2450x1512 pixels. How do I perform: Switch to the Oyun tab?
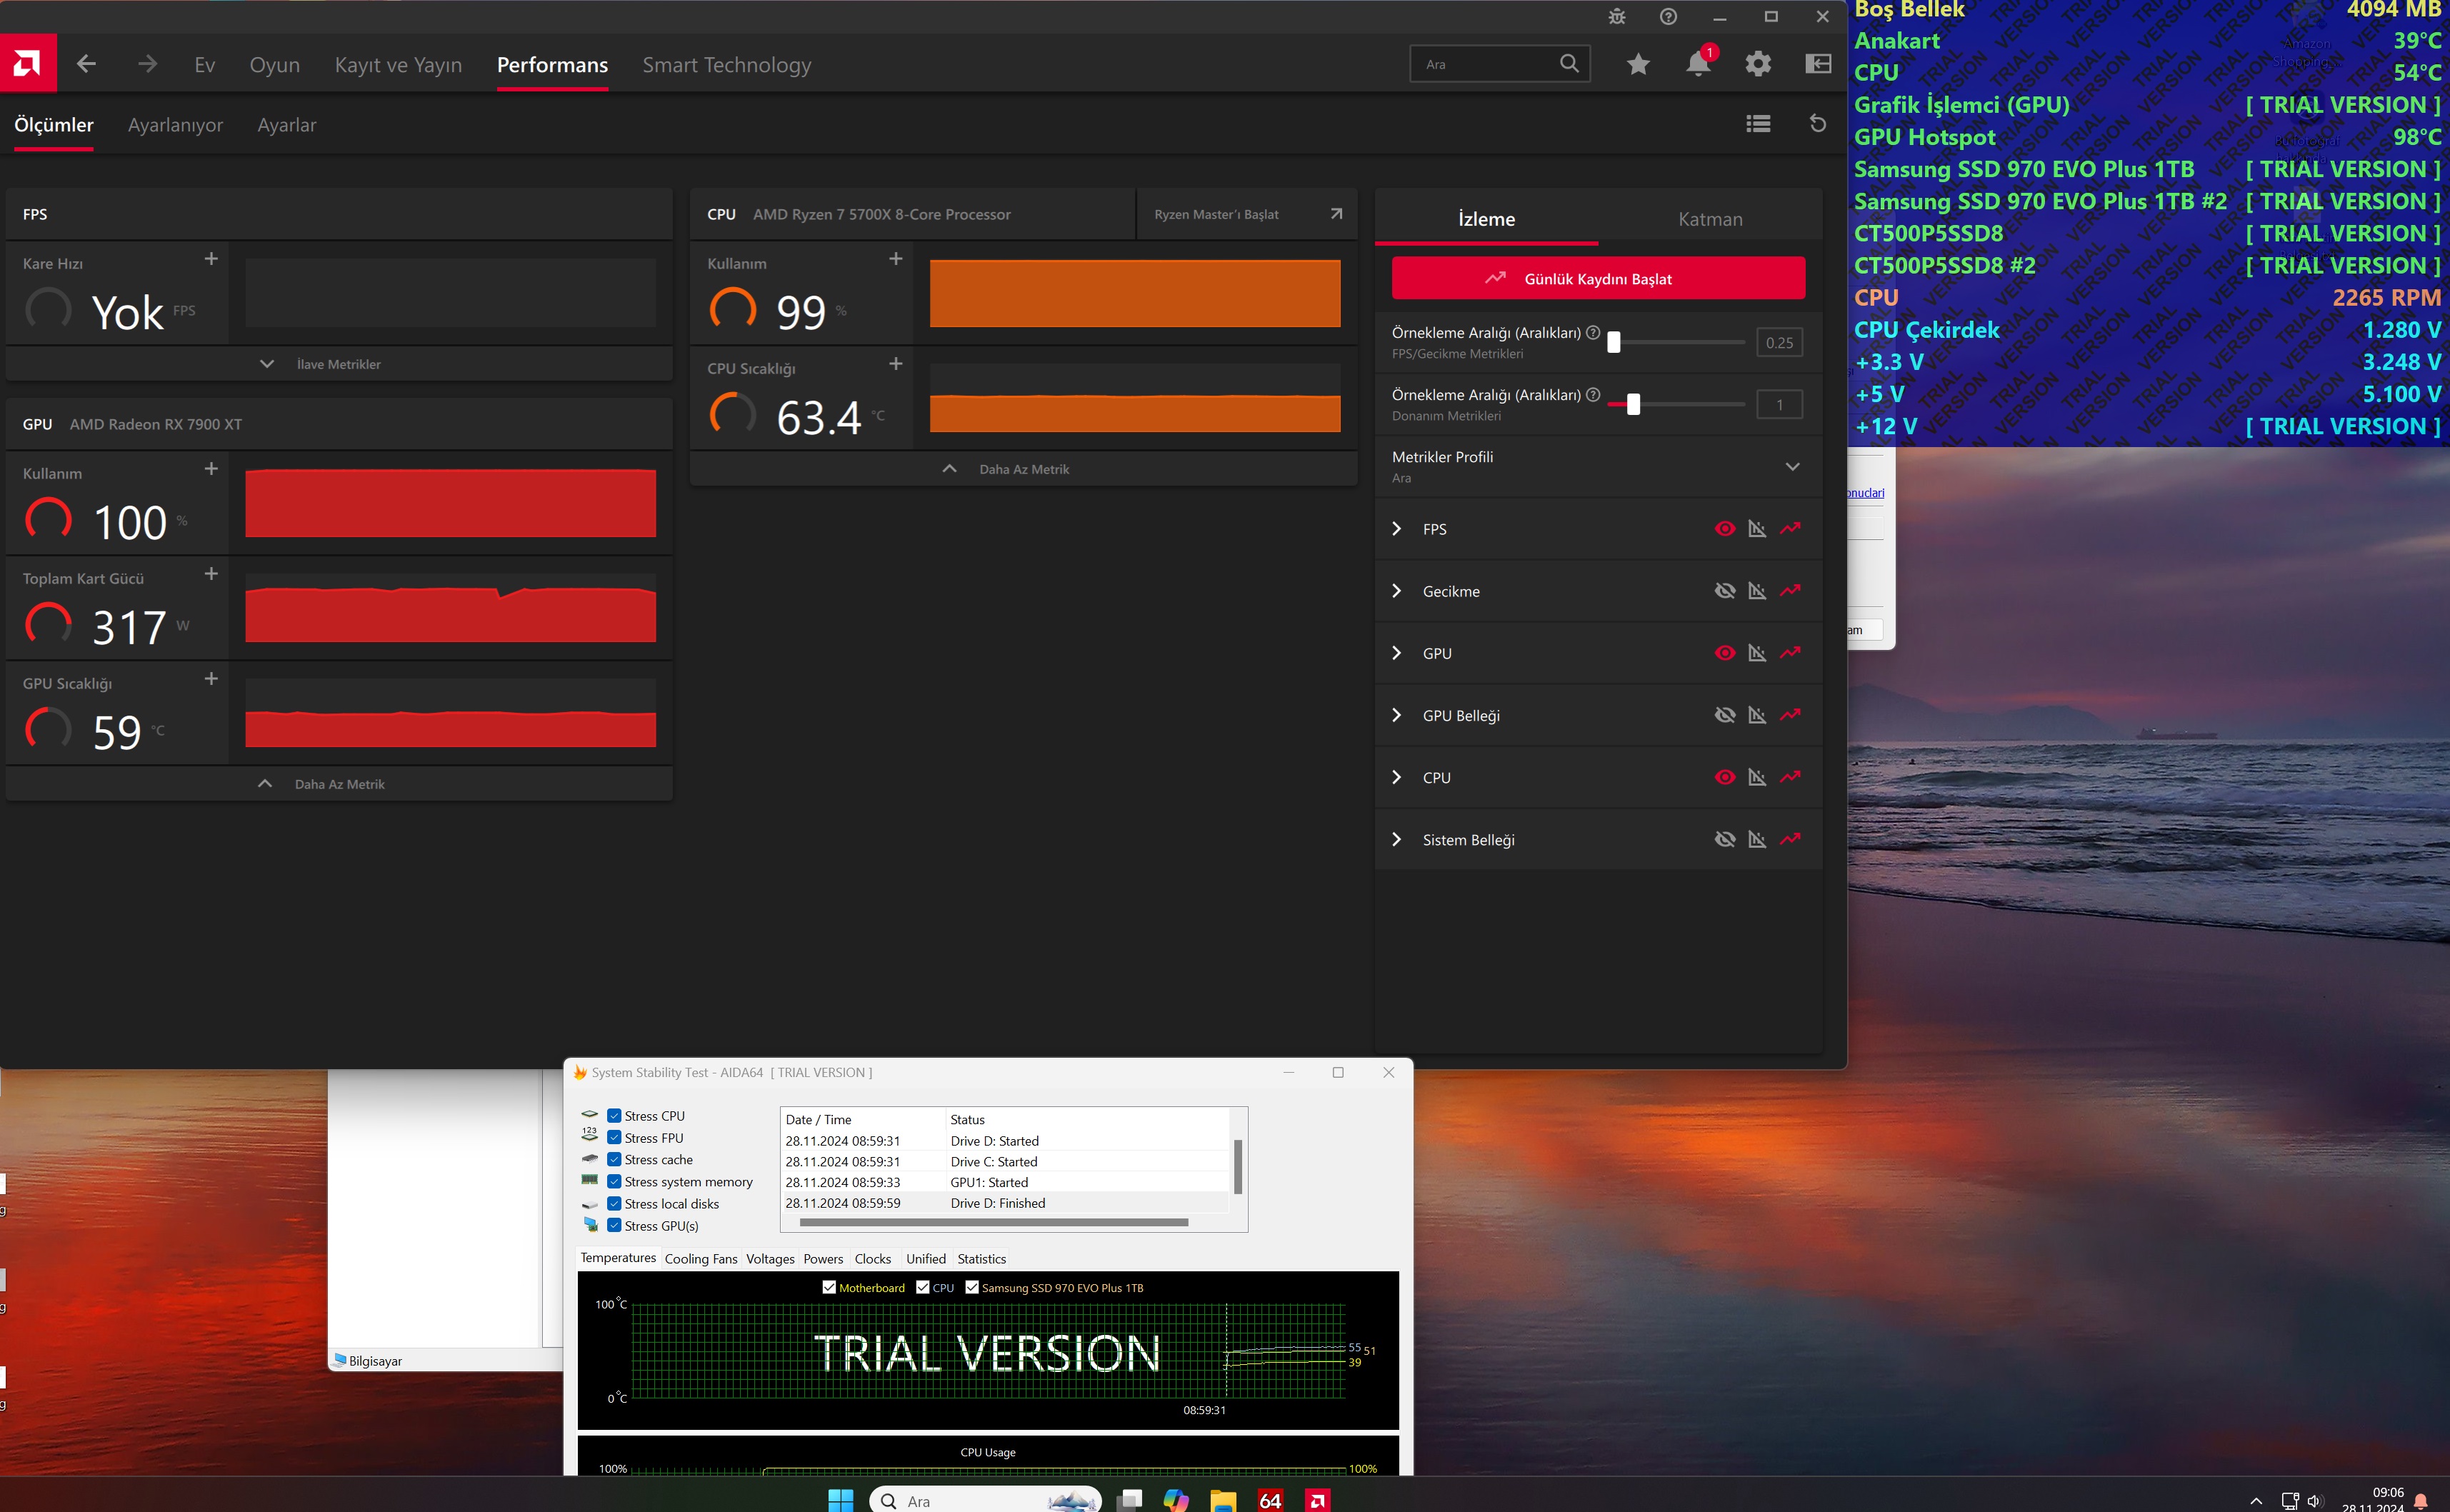click(x=274, y=65)
